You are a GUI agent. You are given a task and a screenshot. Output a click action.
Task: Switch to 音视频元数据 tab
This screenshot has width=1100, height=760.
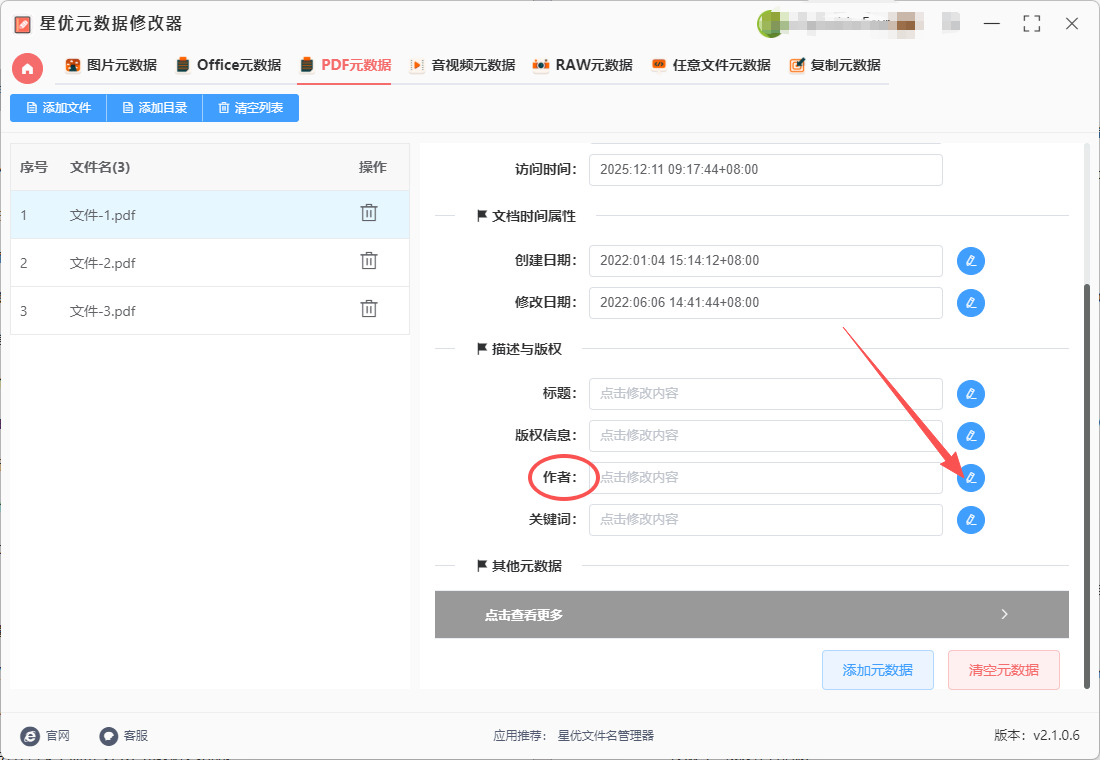pyautogui.click(x=463, y=65)
